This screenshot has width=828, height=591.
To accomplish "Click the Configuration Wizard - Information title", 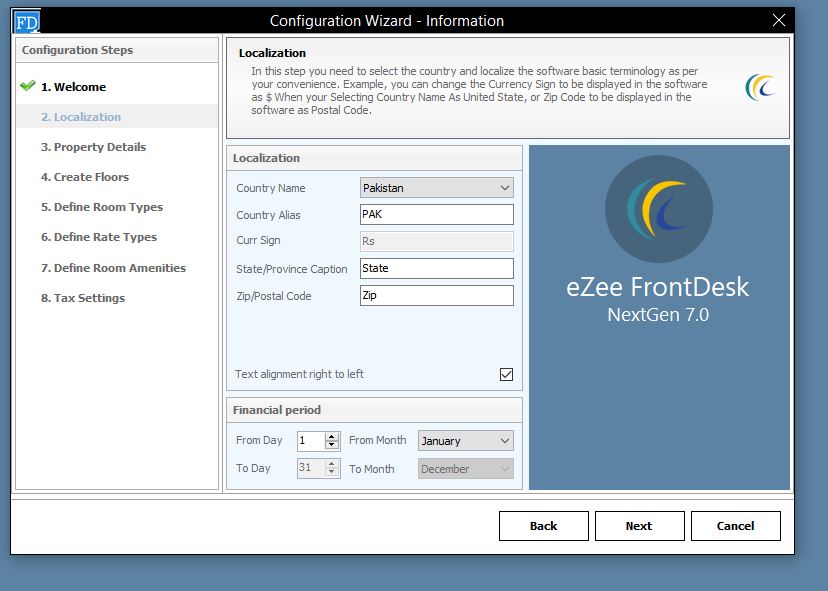I will (387, 21).
